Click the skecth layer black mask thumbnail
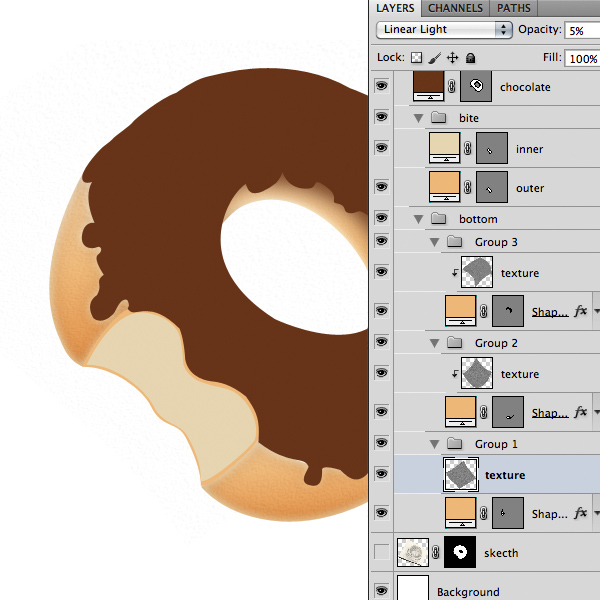The height and width of the screenshot is (600, 600). point(460,552)
